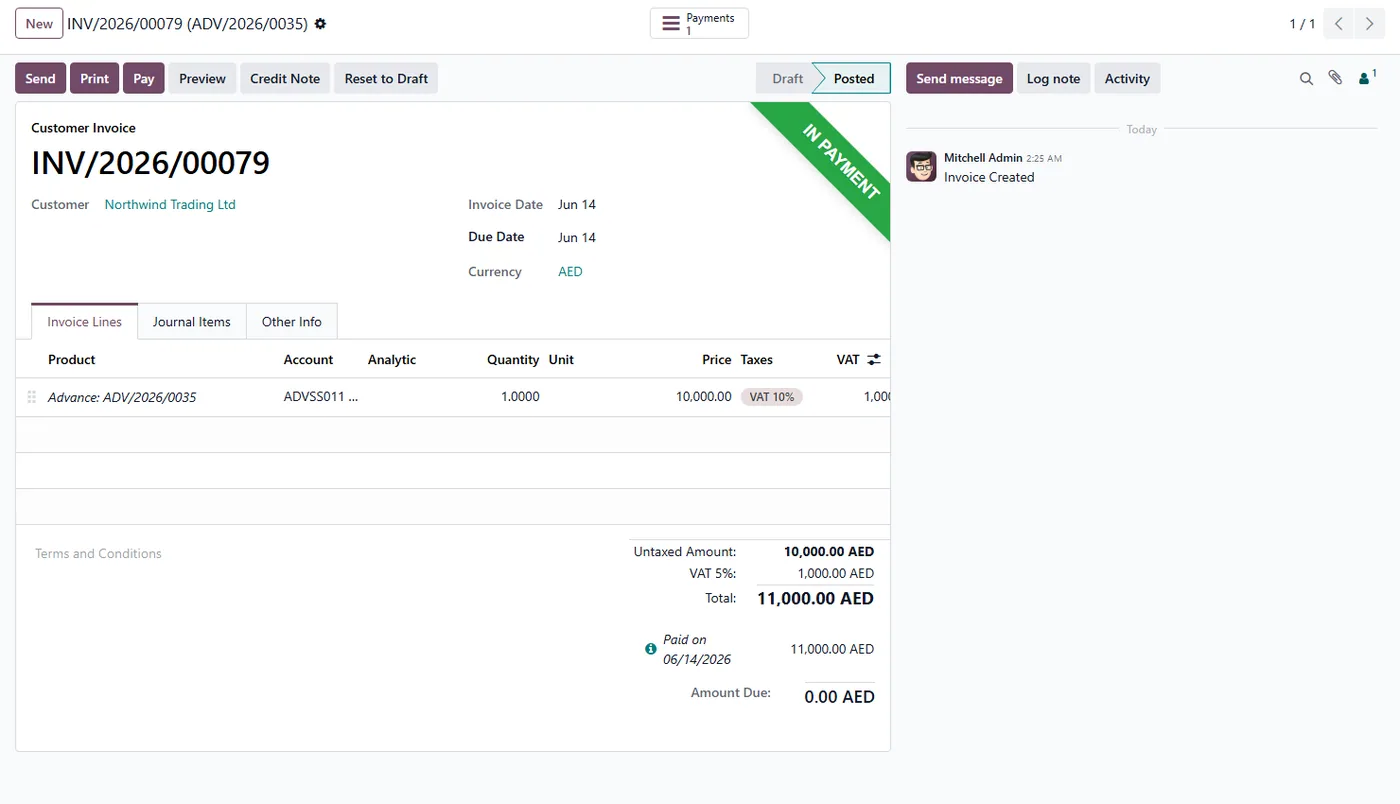Click 'Invoice Created' chatter message

pyautogui.click(x=989, y=177)
